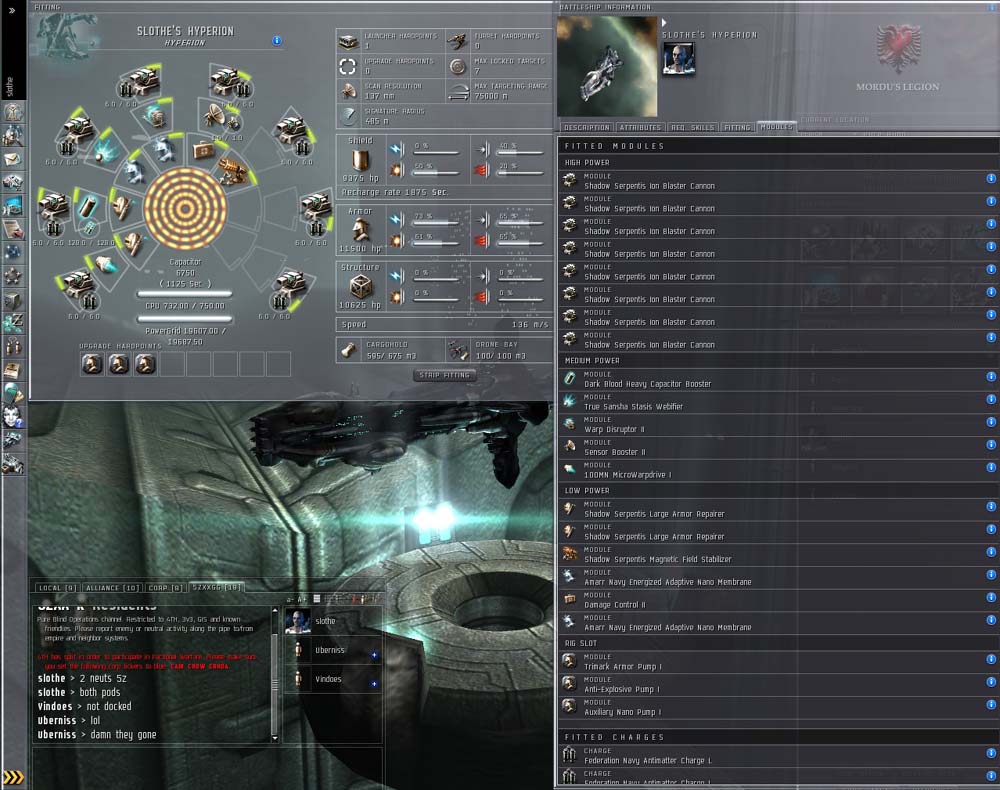Click the Hyperion ship preview thumbnail
Screen dimensions: 1000x790
(607, 66)
